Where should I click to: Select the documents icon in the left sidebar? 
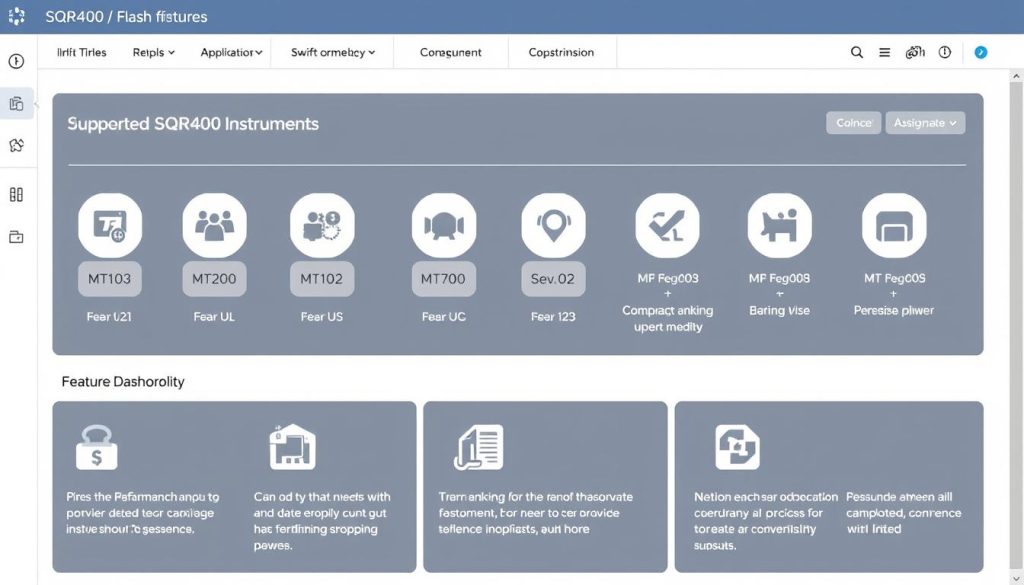pos(16,103)
